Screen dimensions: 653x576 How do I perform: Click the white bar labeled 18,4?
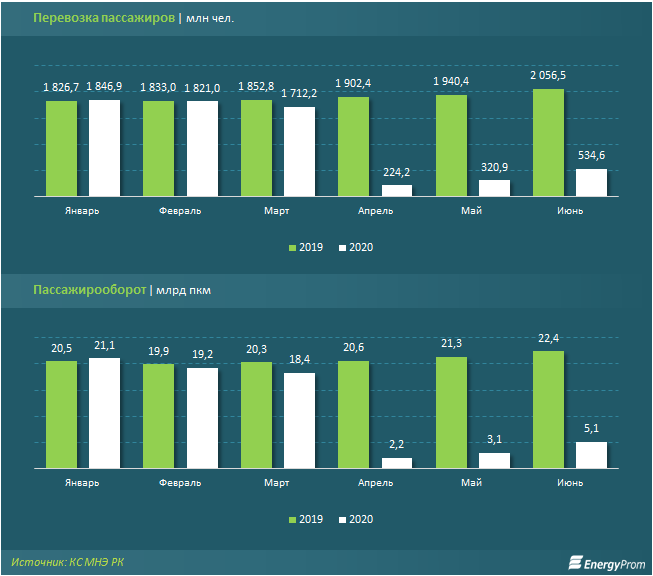[299, 420]
